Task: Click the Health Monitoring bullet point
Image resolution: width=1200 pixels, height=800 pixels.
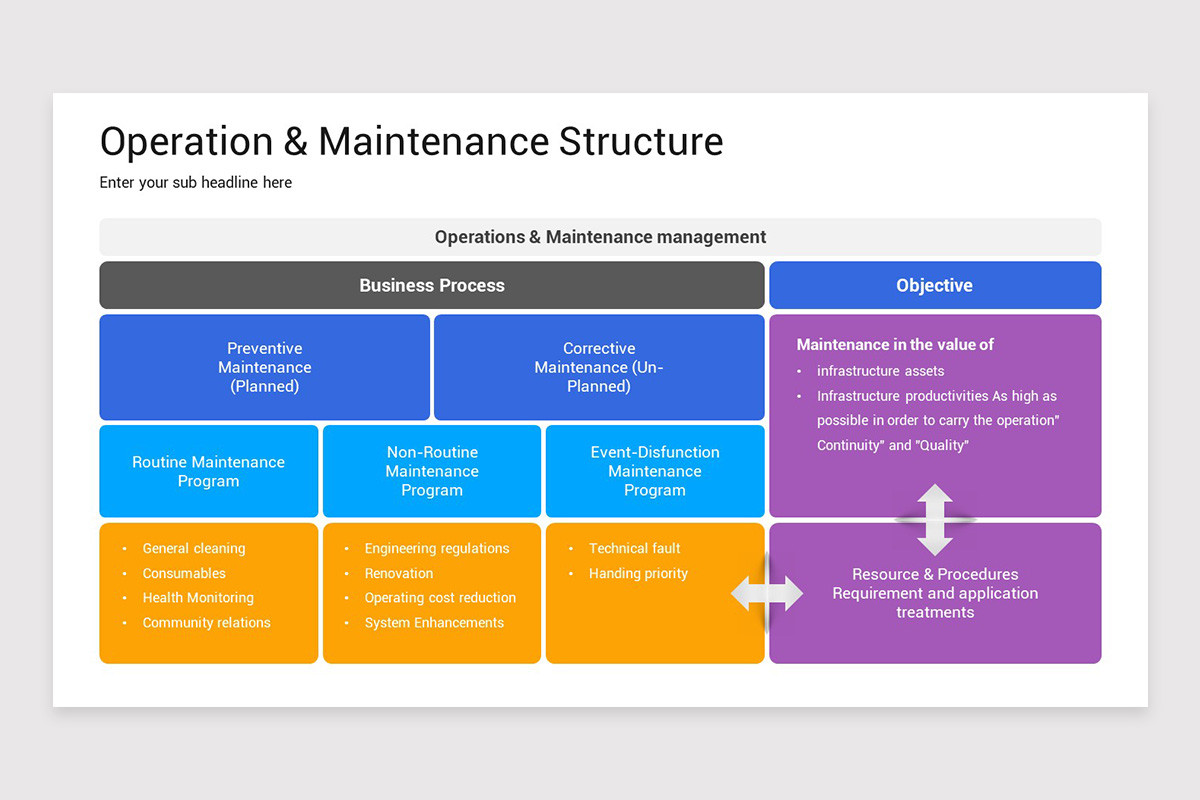Action: pyautogui.click(x=200, y=597)
